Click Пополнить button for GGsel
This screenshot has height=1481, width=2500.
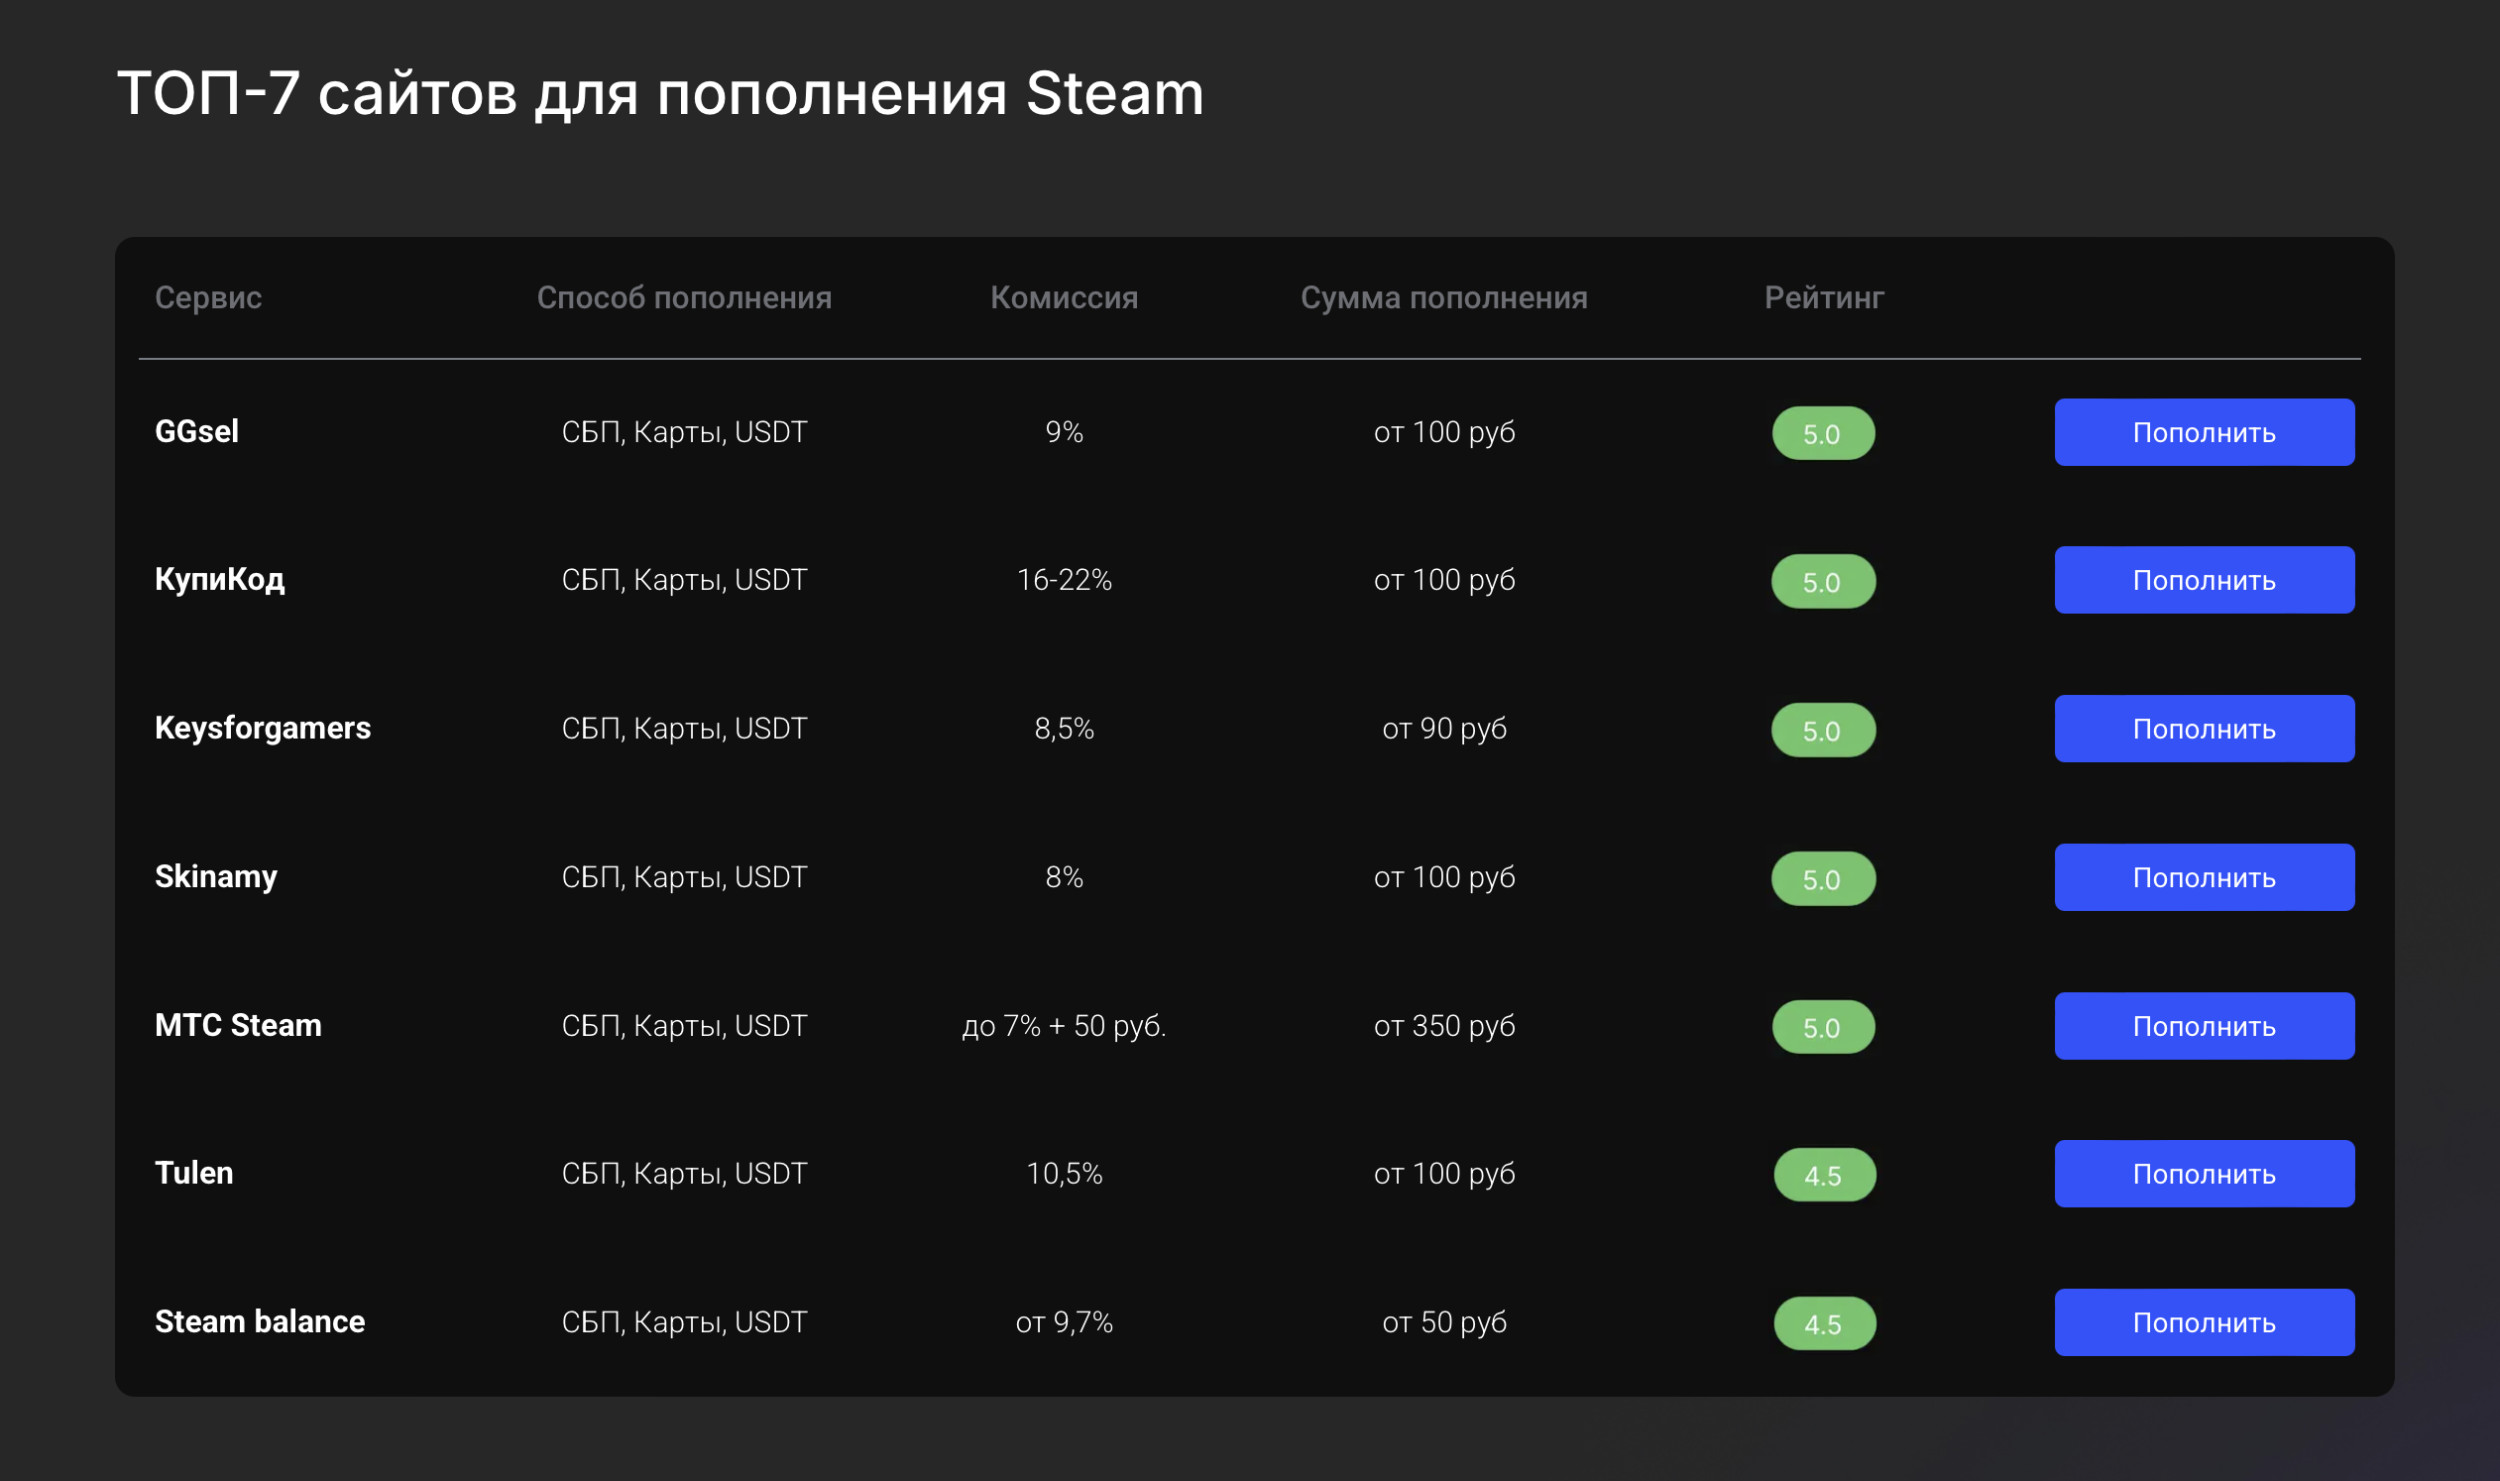click(x=2203, y=432)
